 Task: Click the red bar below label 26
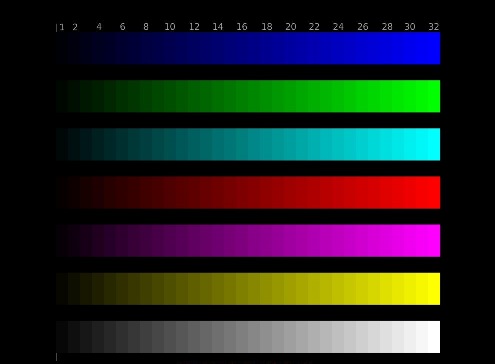click(x=362, y=193)
